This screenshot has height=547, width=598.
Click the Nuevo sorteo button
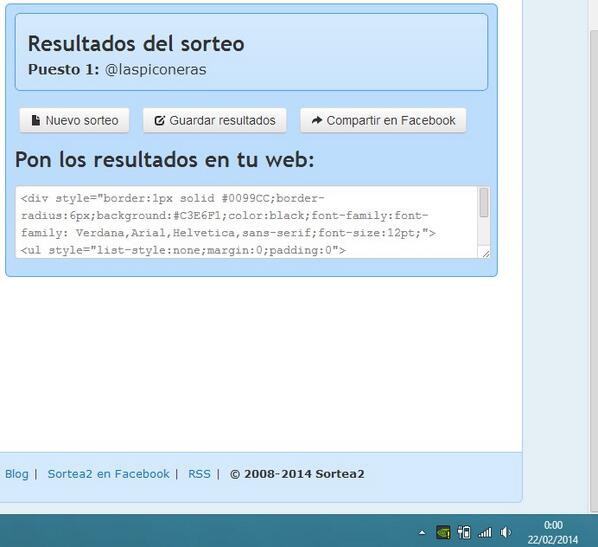pyautogui.click(x=74, y=121)
